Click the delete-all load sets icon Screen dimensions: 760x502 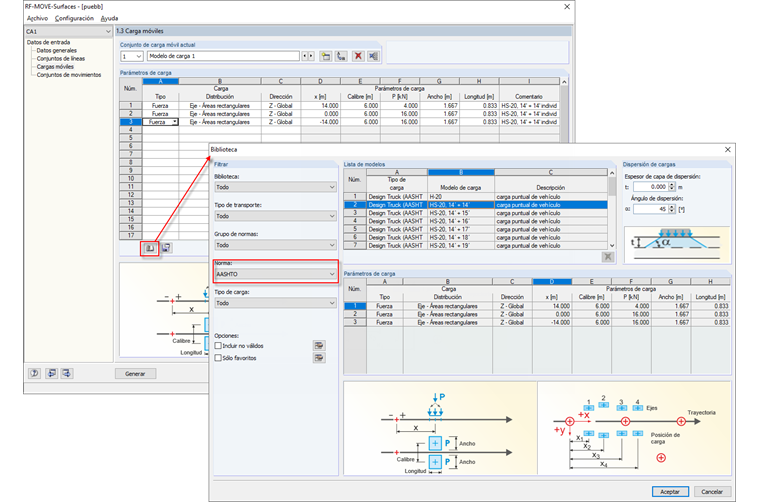(x=373, y=56)
